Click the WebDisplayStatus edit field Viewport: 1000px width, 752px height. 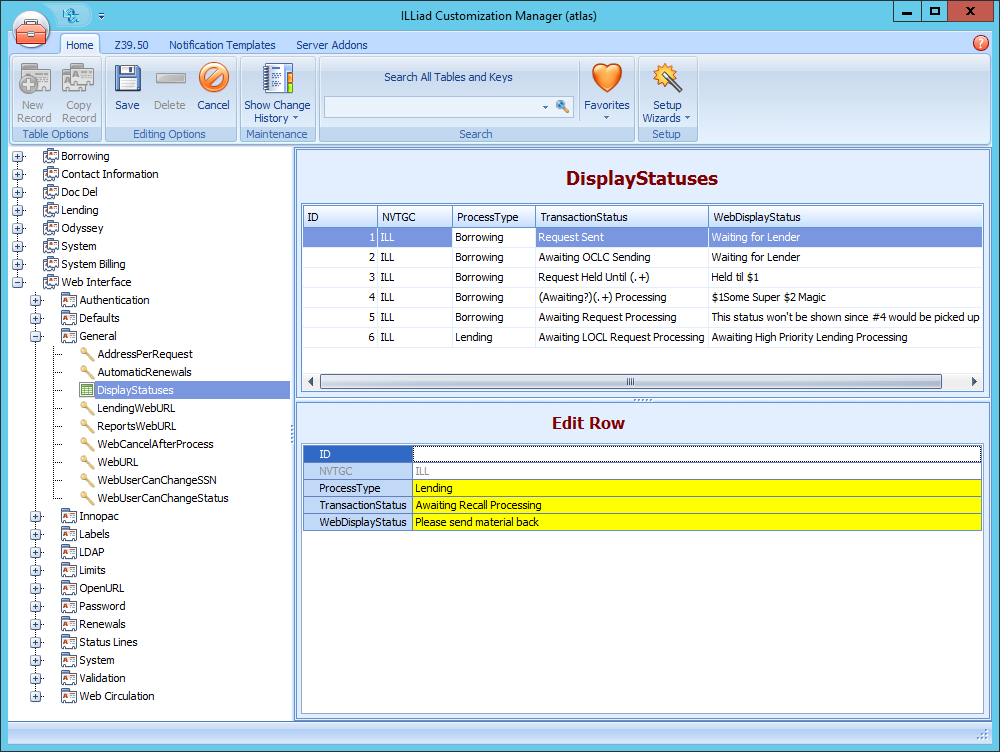(x=600, y=522)
